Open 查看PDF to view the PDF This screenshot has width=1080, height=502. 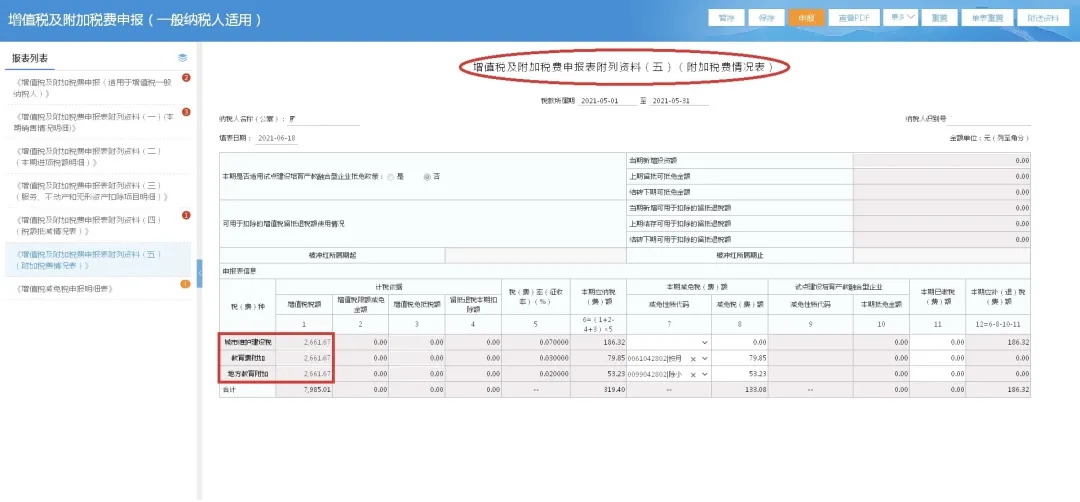point(853,18)
